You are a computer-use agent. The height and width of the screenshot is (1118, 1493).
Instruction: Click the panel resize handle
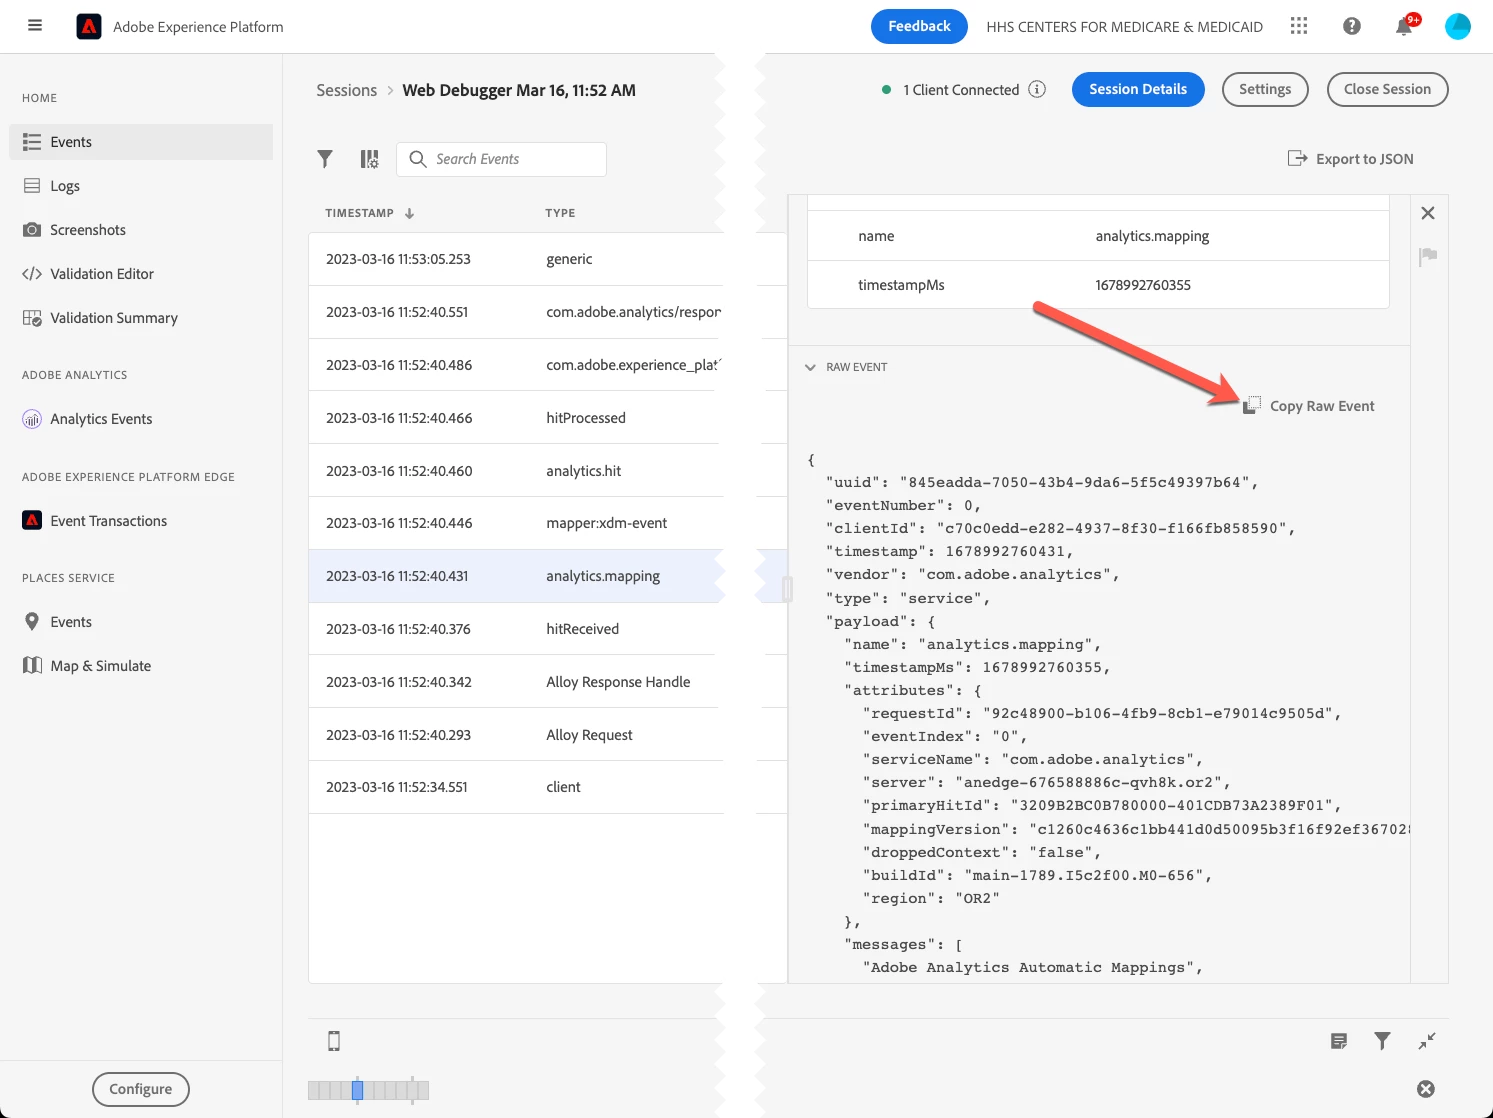pos(787,589)
